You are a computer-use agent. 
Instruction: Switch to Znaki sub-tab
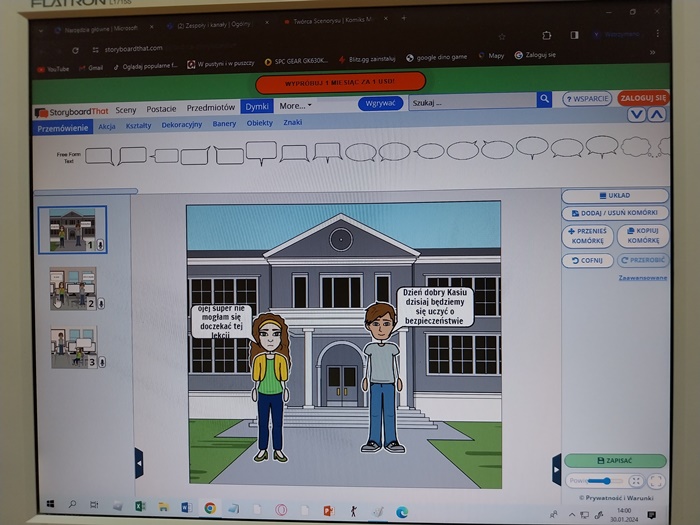tap(293, 122)
